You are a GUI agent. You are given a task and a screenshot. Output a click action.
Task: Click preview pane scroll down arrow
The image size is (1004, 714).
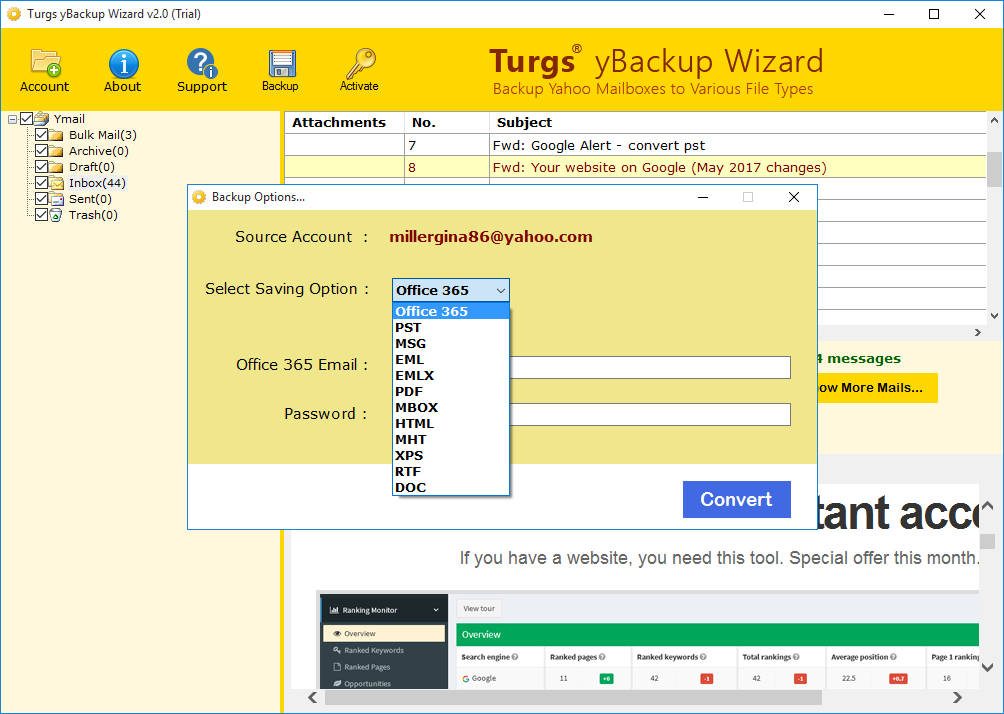pyautogui.click(x=988, y=667)
